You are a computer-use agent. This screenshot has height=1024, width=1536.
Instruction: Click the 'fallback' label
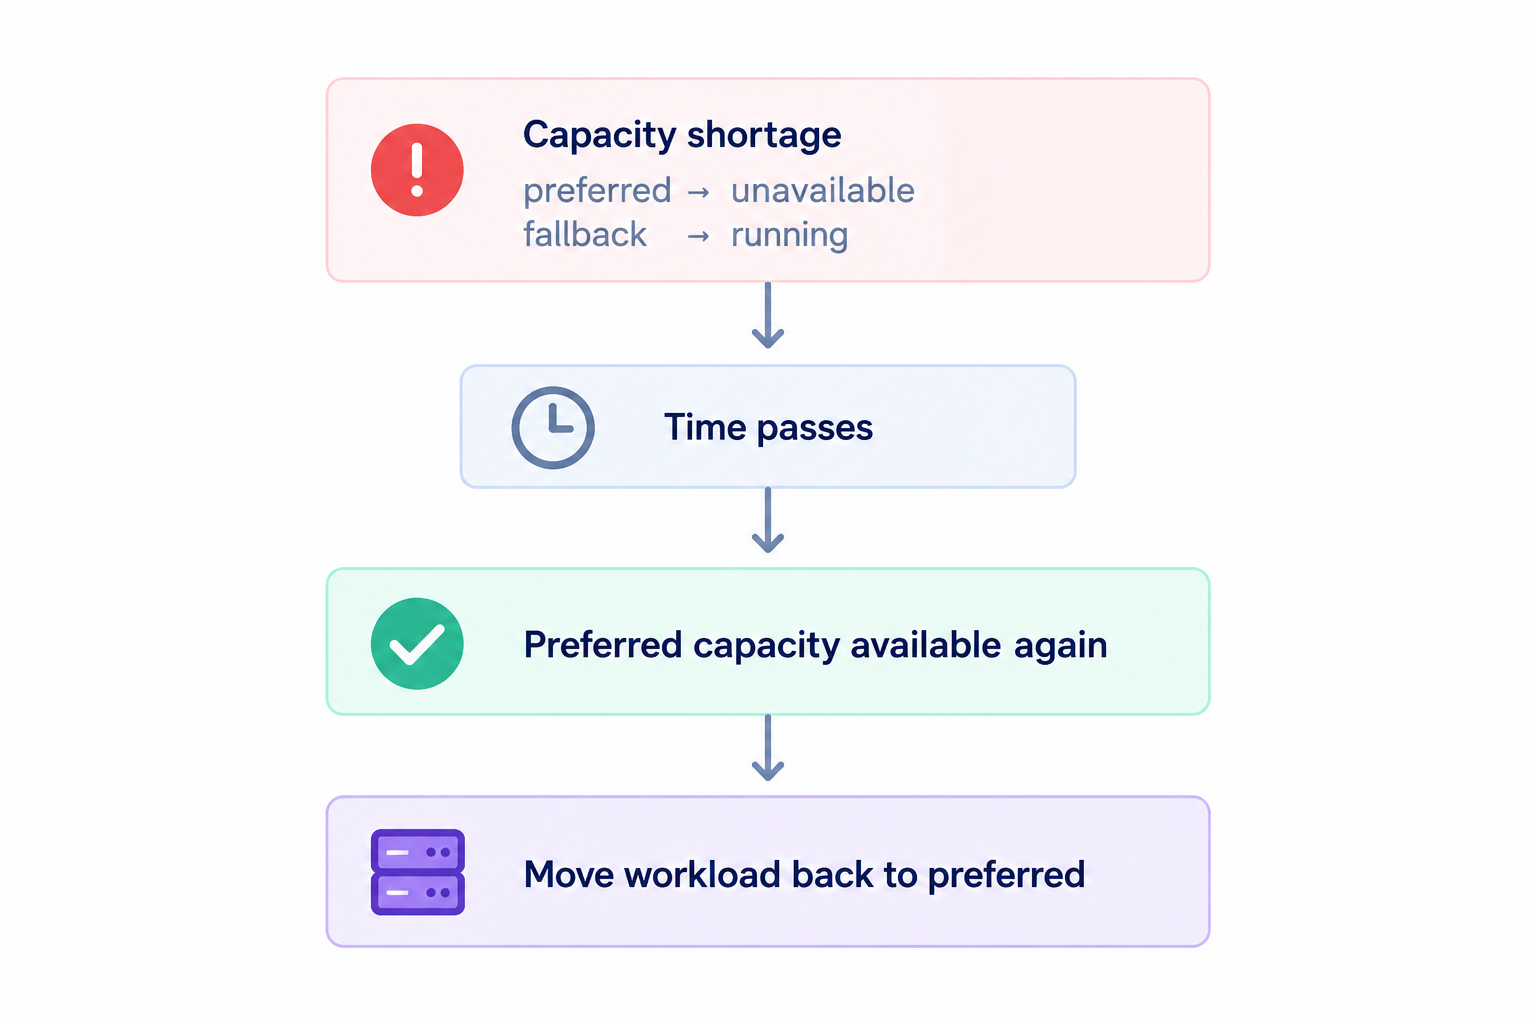(x=585, y=234)
